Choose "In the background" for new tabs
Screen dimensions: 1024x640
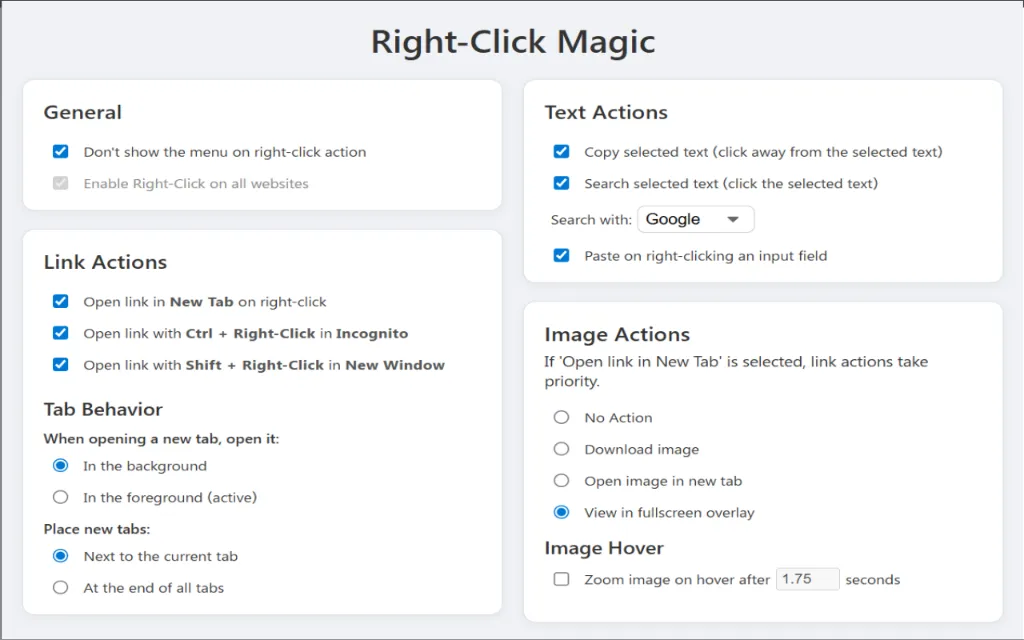click(x=60, y=465)
